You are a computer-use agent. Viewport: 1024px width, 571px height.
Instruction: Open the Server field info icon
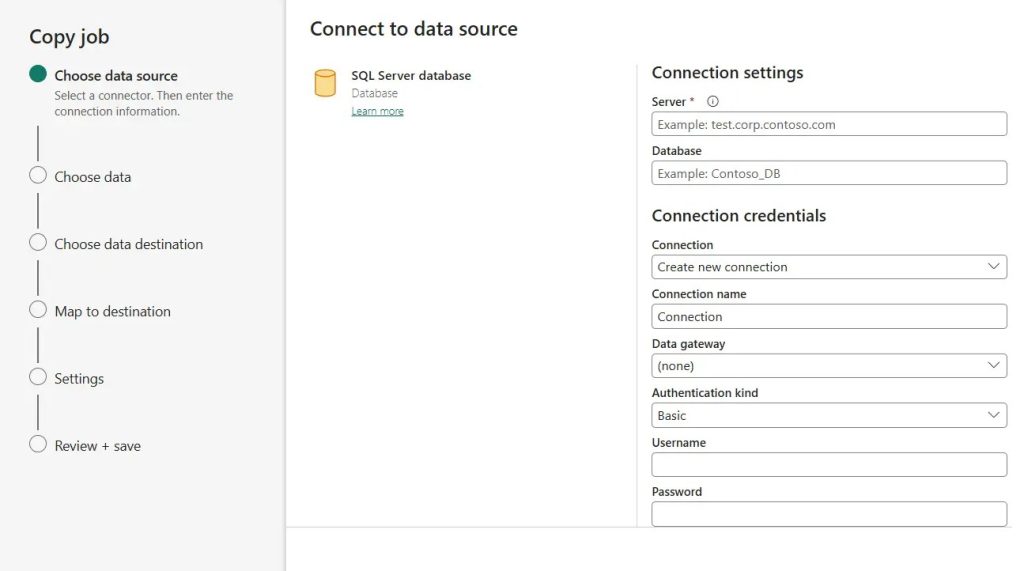coord(712,101)
